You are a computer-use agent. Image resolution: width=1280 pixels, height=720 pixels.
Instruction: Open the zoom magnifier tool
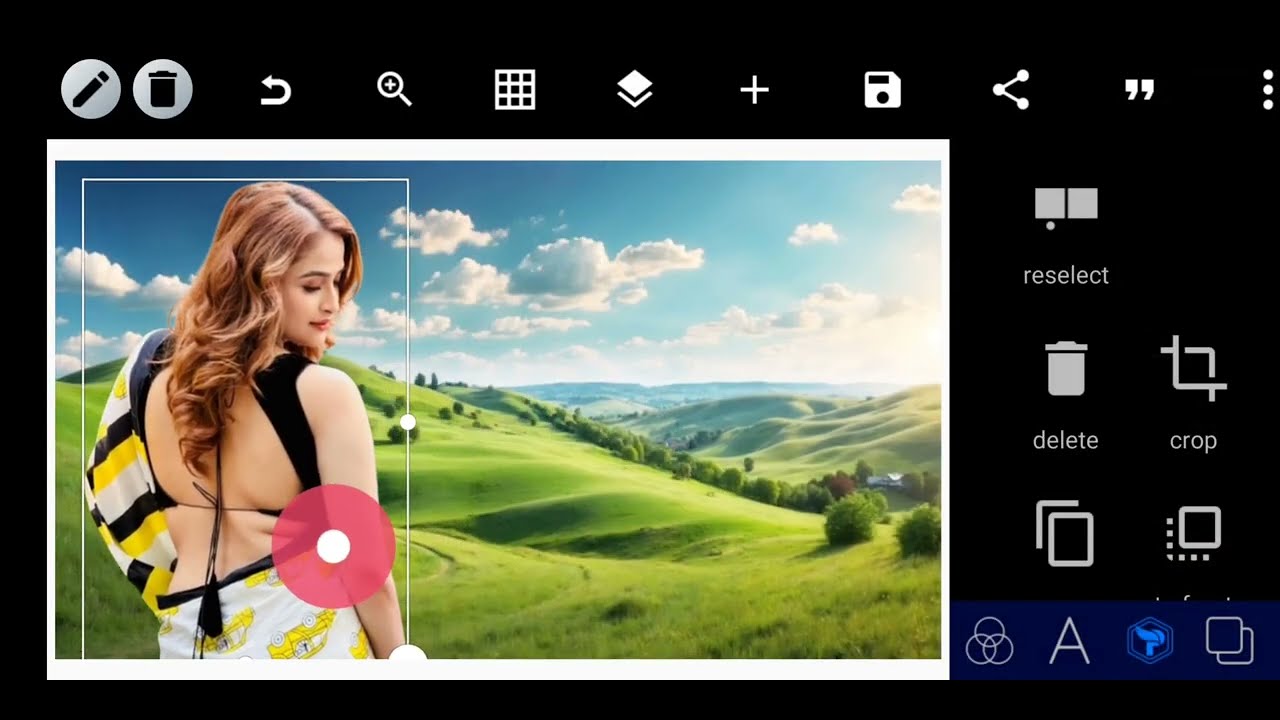pos(394,90)
